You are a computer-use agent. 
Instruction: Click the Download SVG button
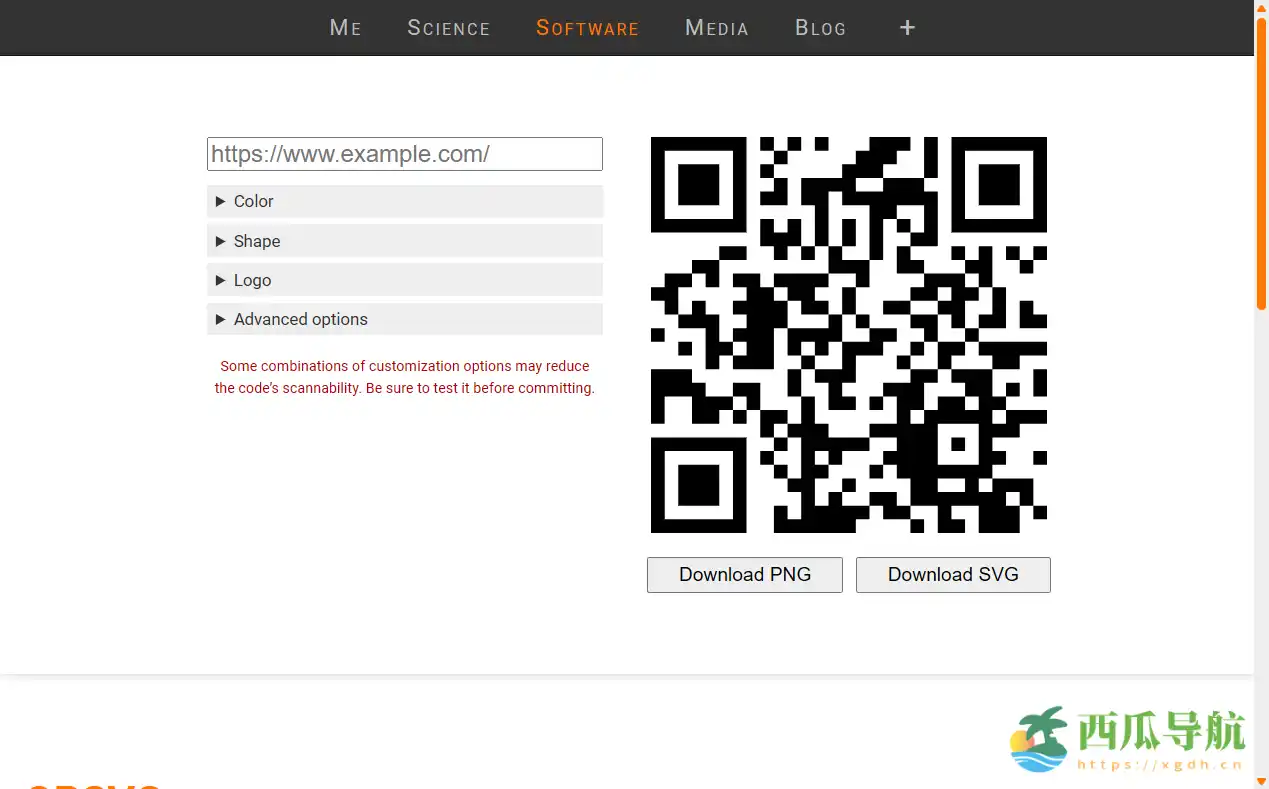(x=952, y=574)
